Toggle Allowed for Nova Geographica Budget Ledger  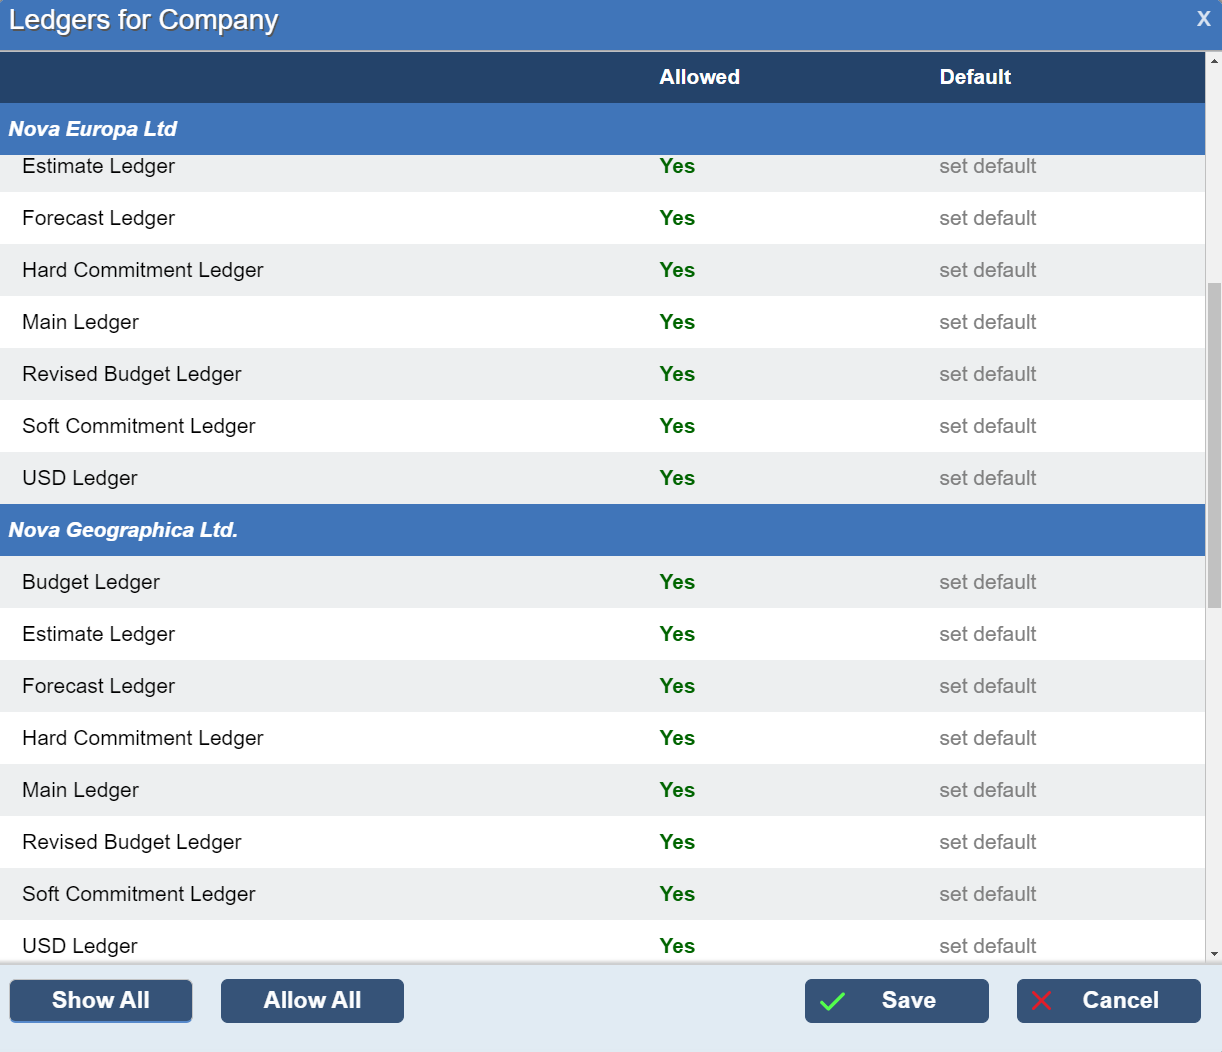[x=677, y=582]
